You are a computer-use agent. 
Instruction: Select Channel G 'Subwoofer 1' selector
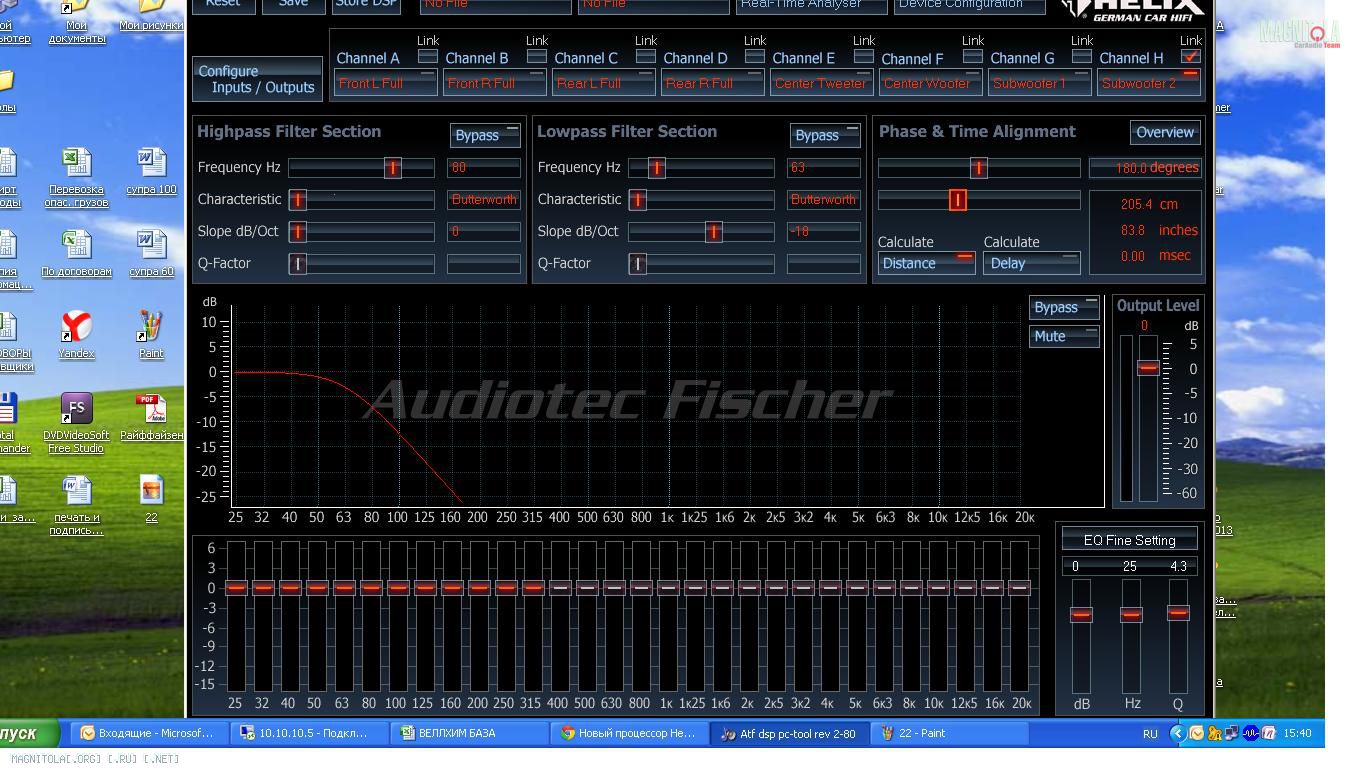pos(1040,83)
